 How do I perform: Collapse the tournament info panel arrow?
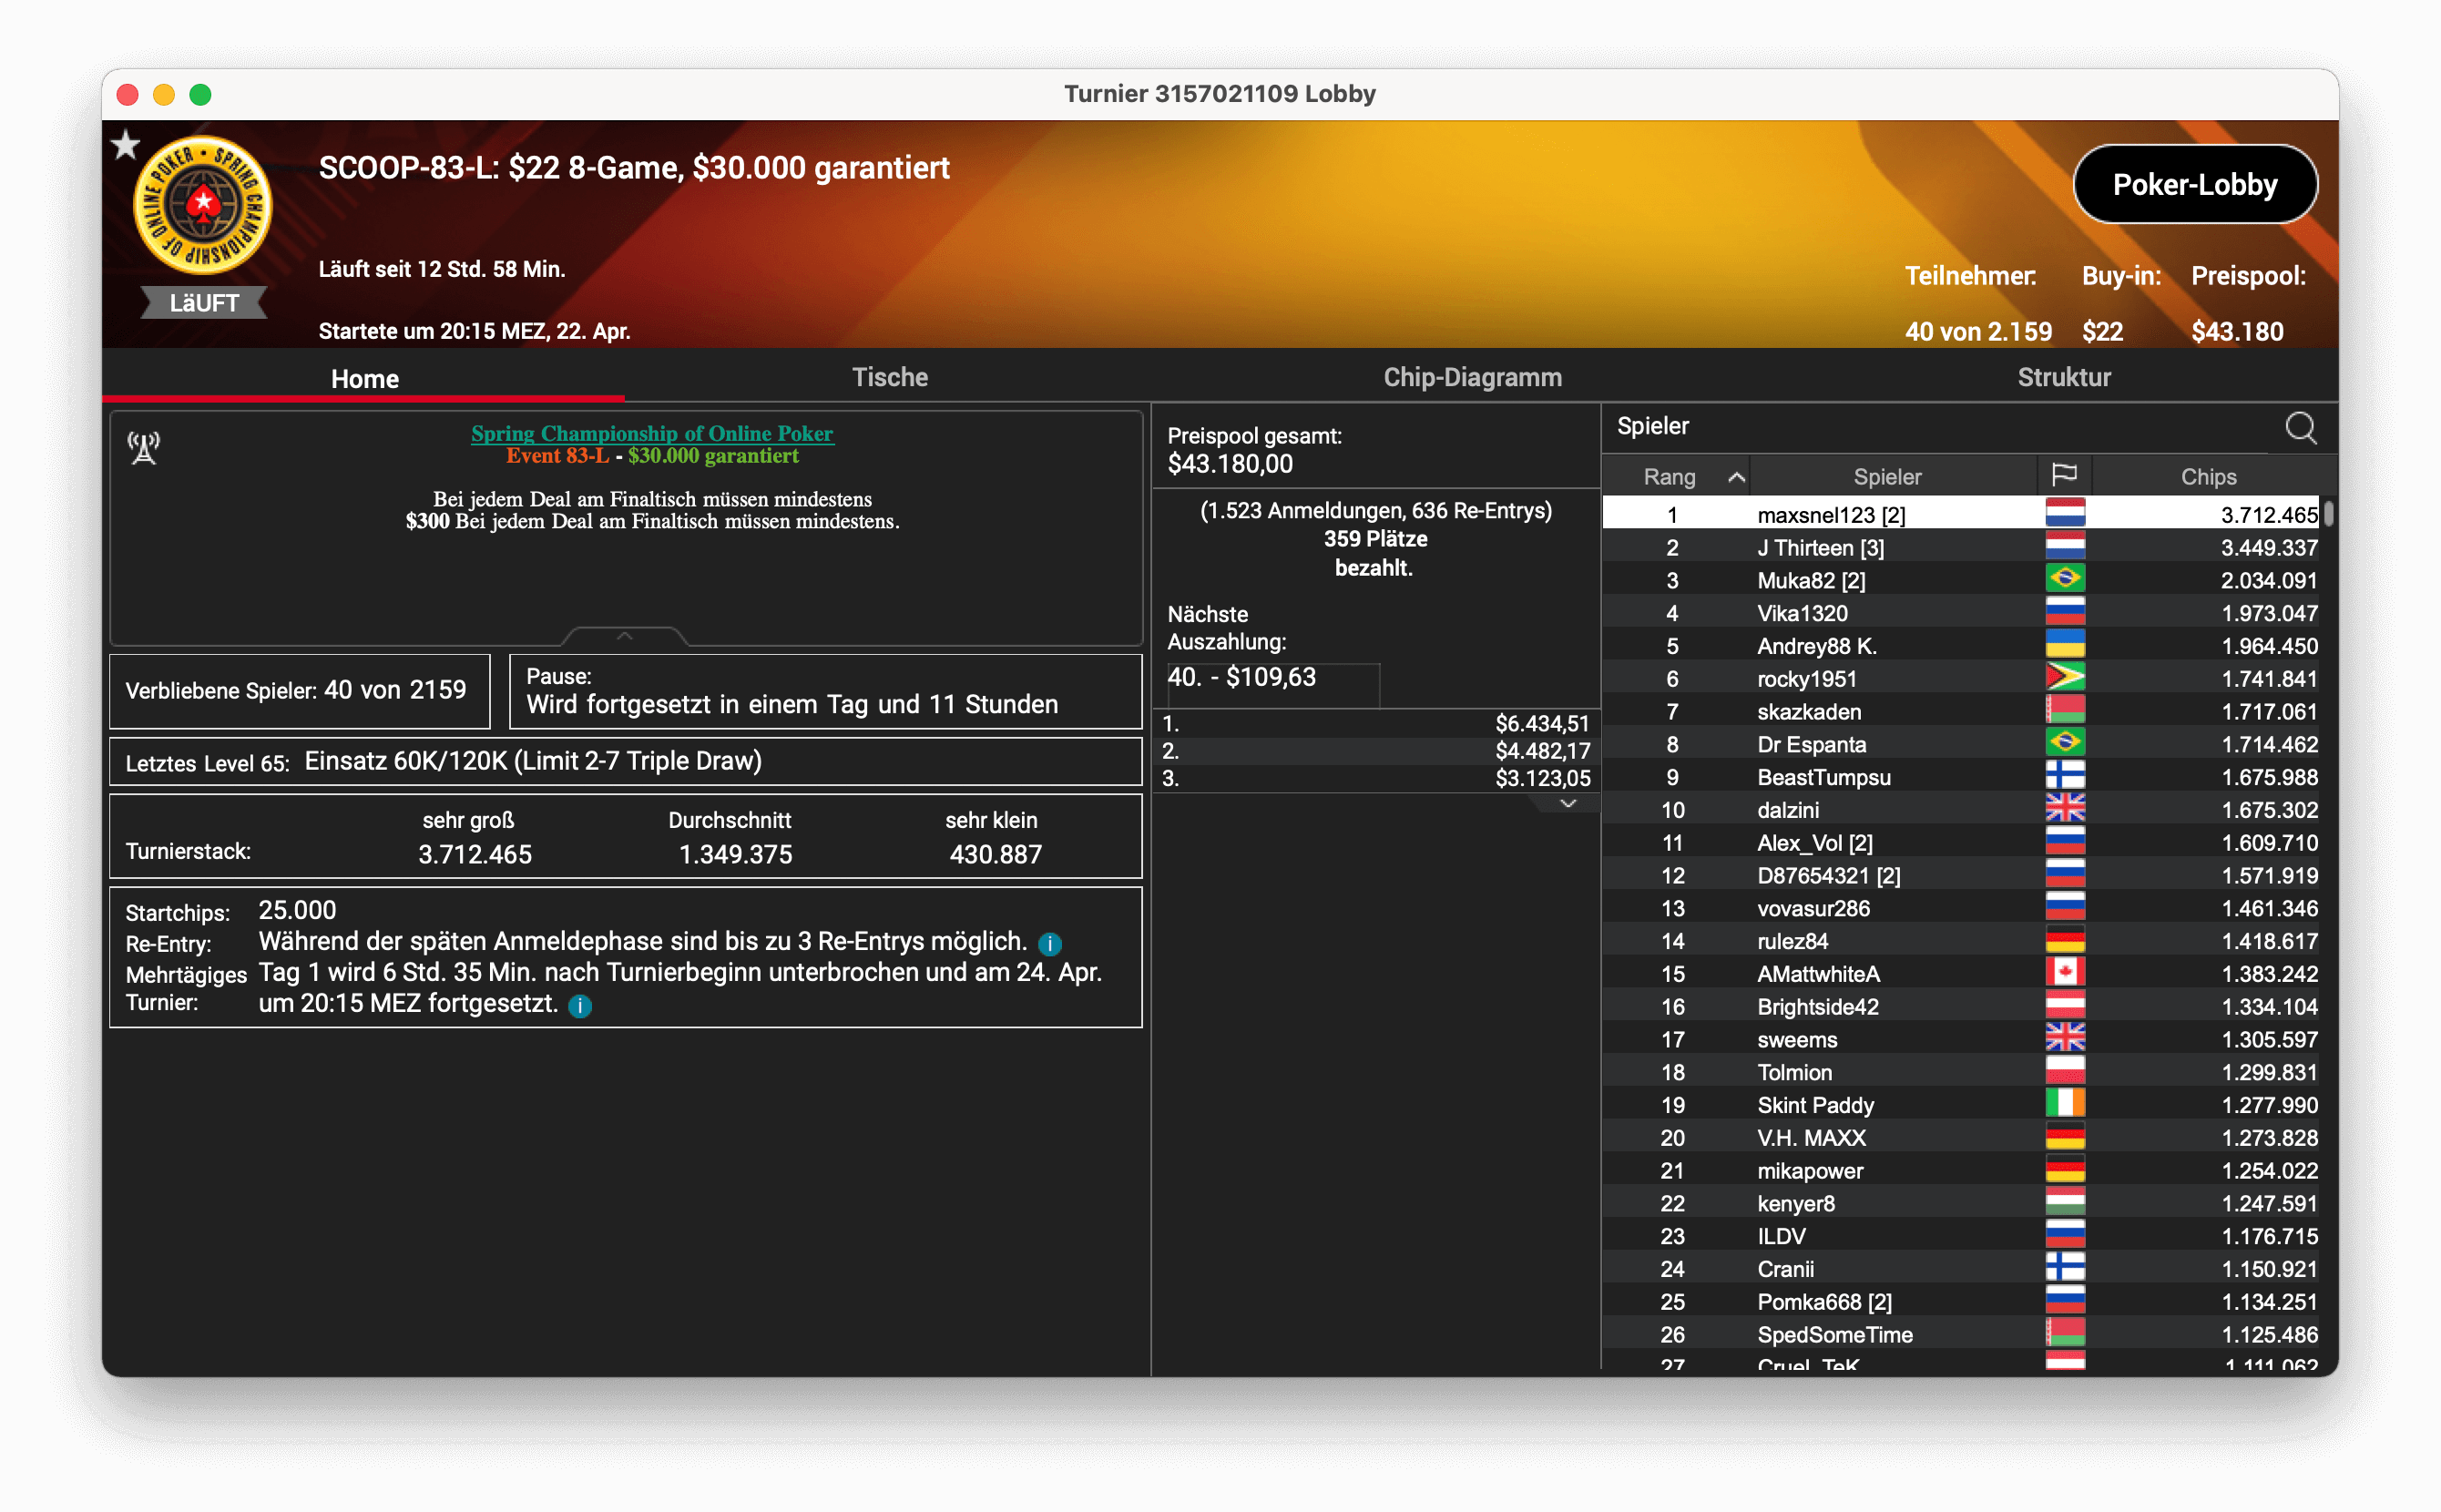(x=625, y=636)
